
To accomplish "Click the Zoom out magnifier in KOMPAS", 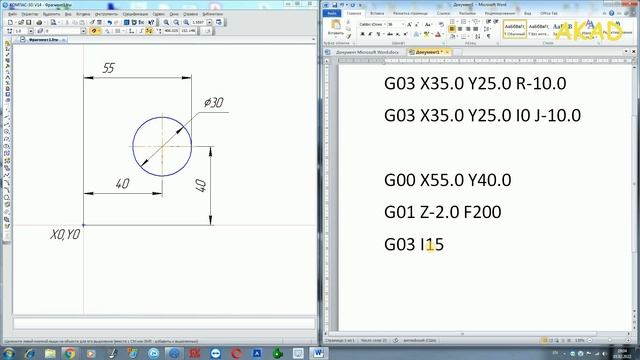I will (176, 22).
